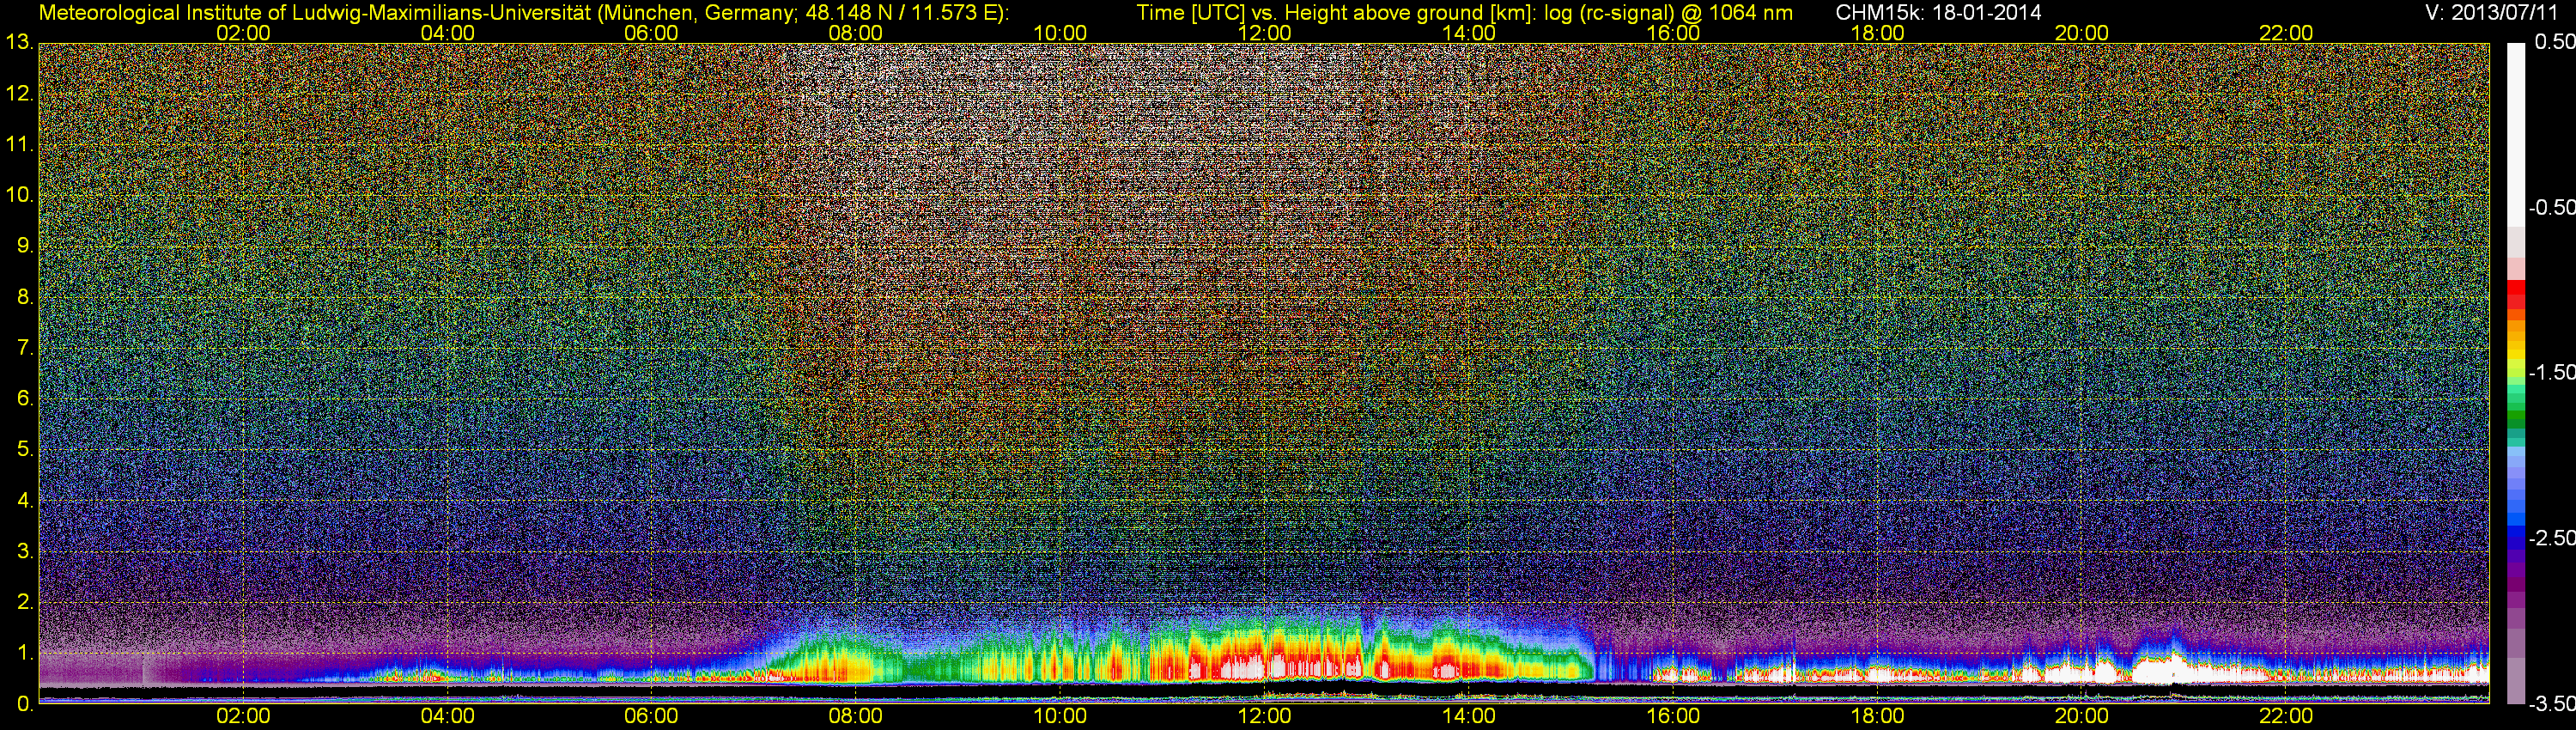This screenshot has height=730, width=2576.
Task: Click the '14:00' label on the bottom time axis
Action: [1469, 716]
